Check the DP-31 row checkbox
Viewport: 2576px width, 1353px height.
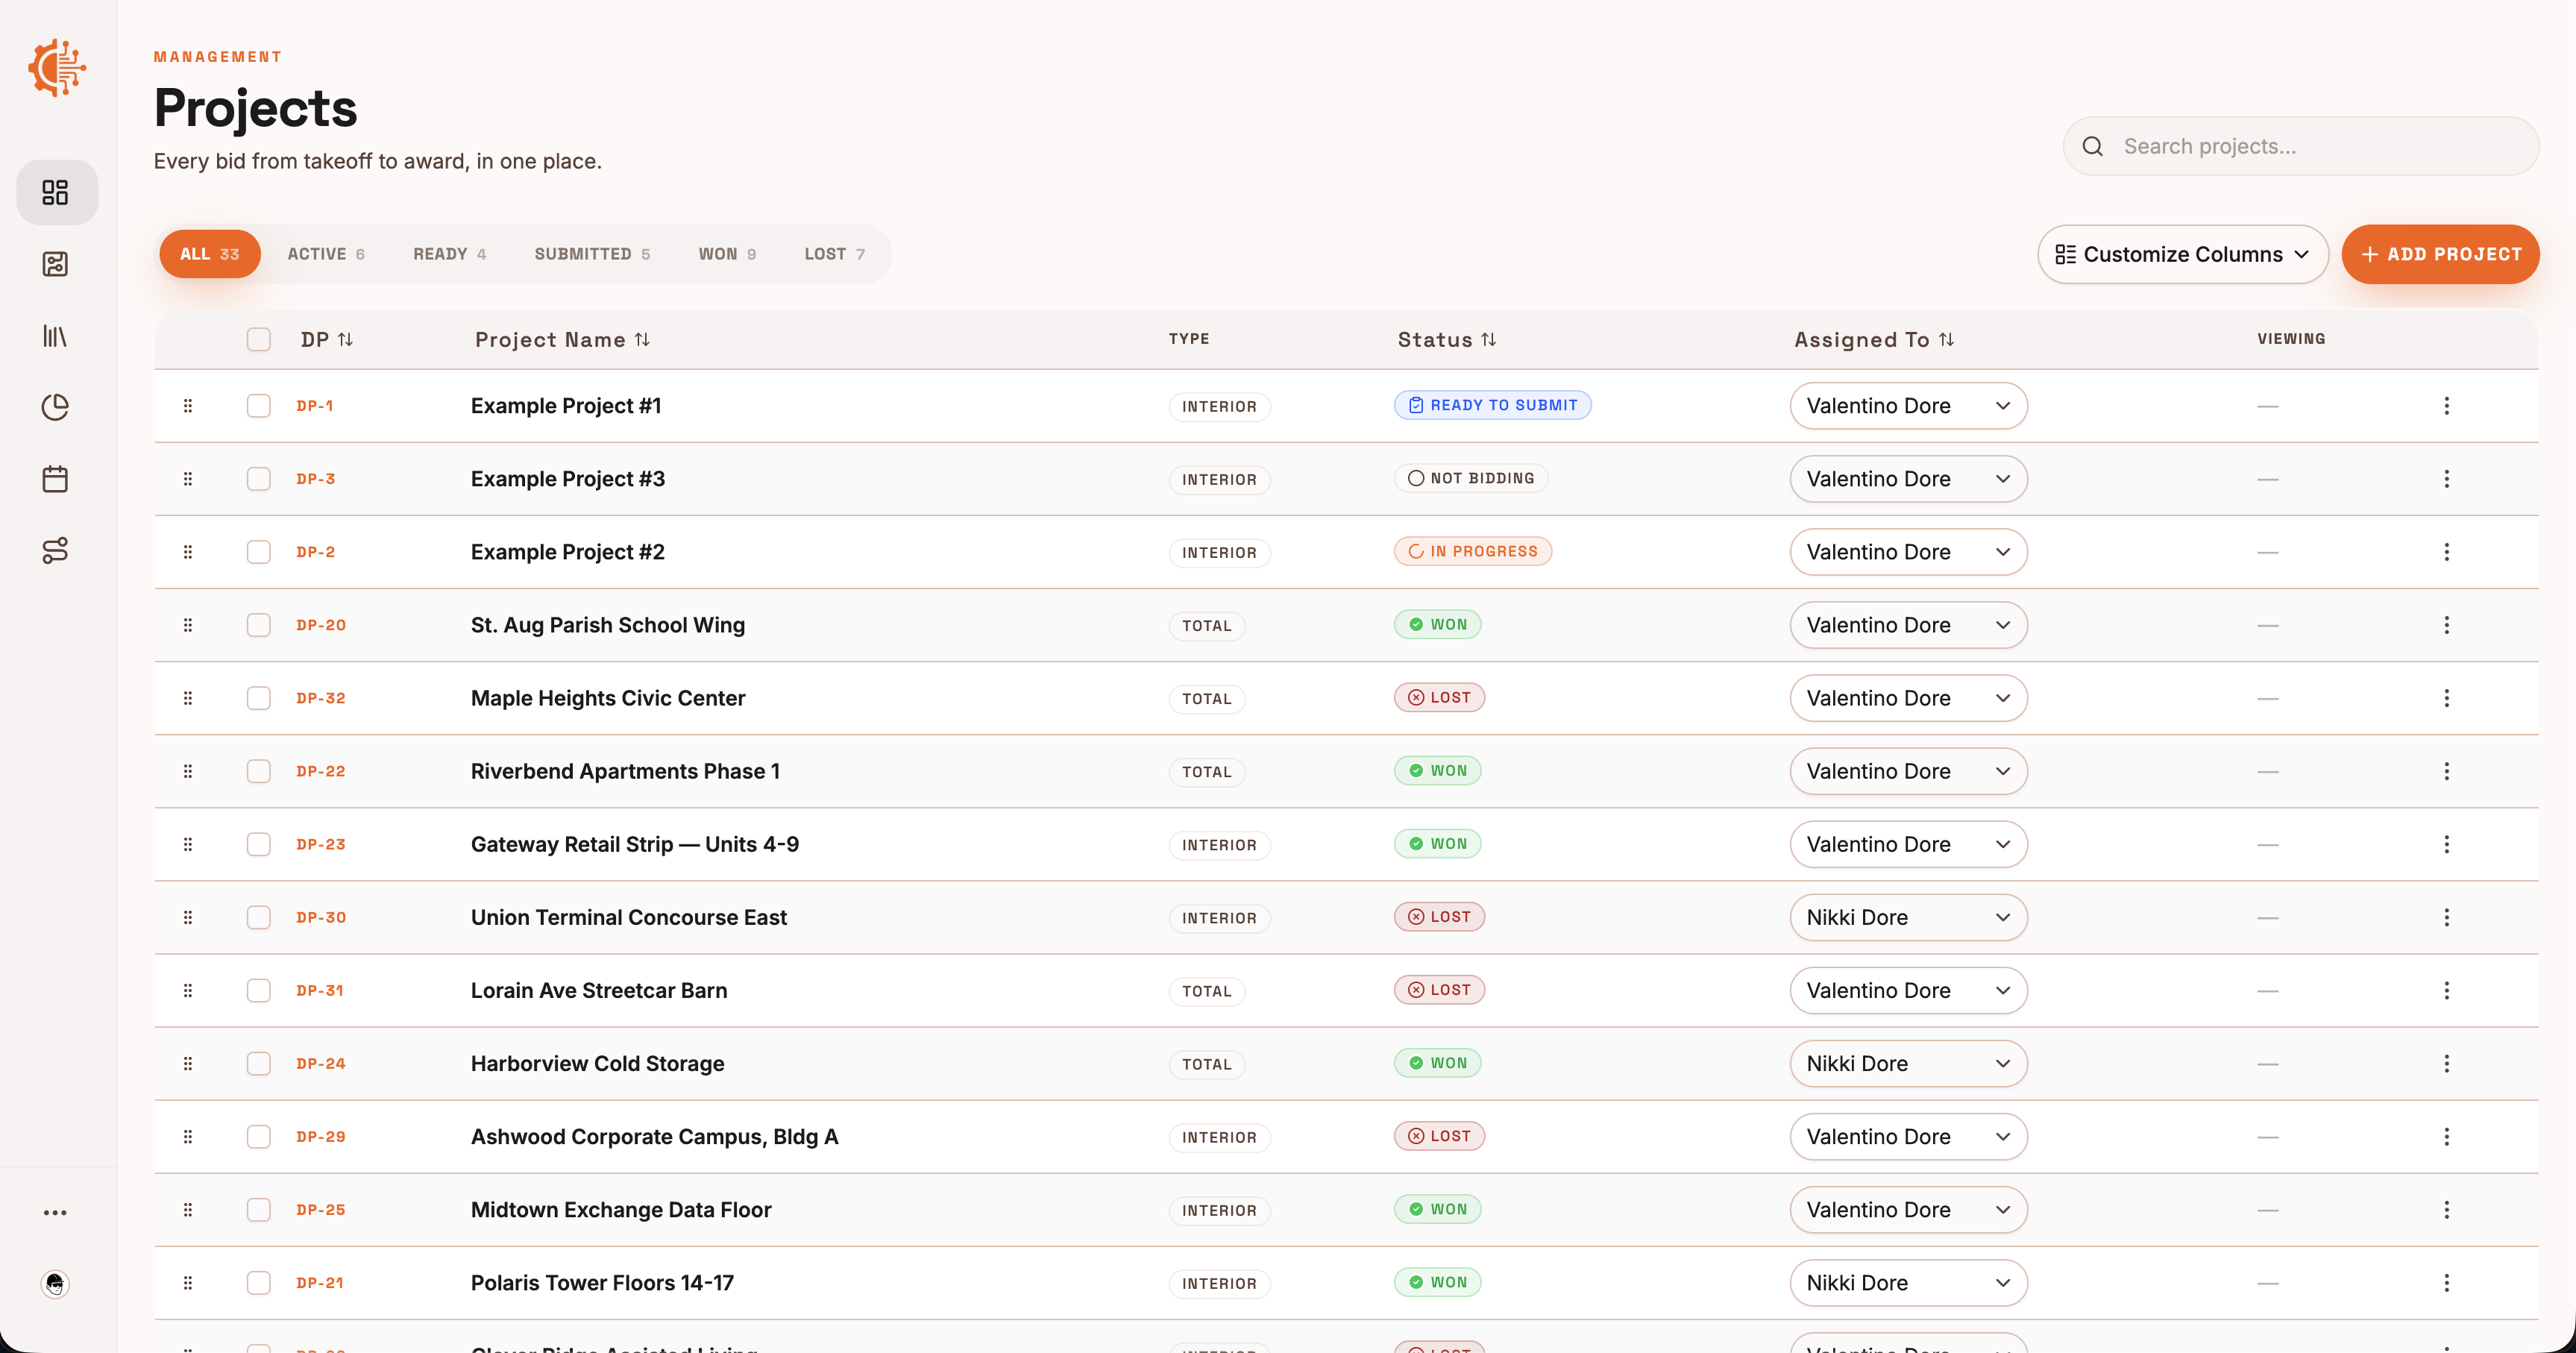point(259,990)
